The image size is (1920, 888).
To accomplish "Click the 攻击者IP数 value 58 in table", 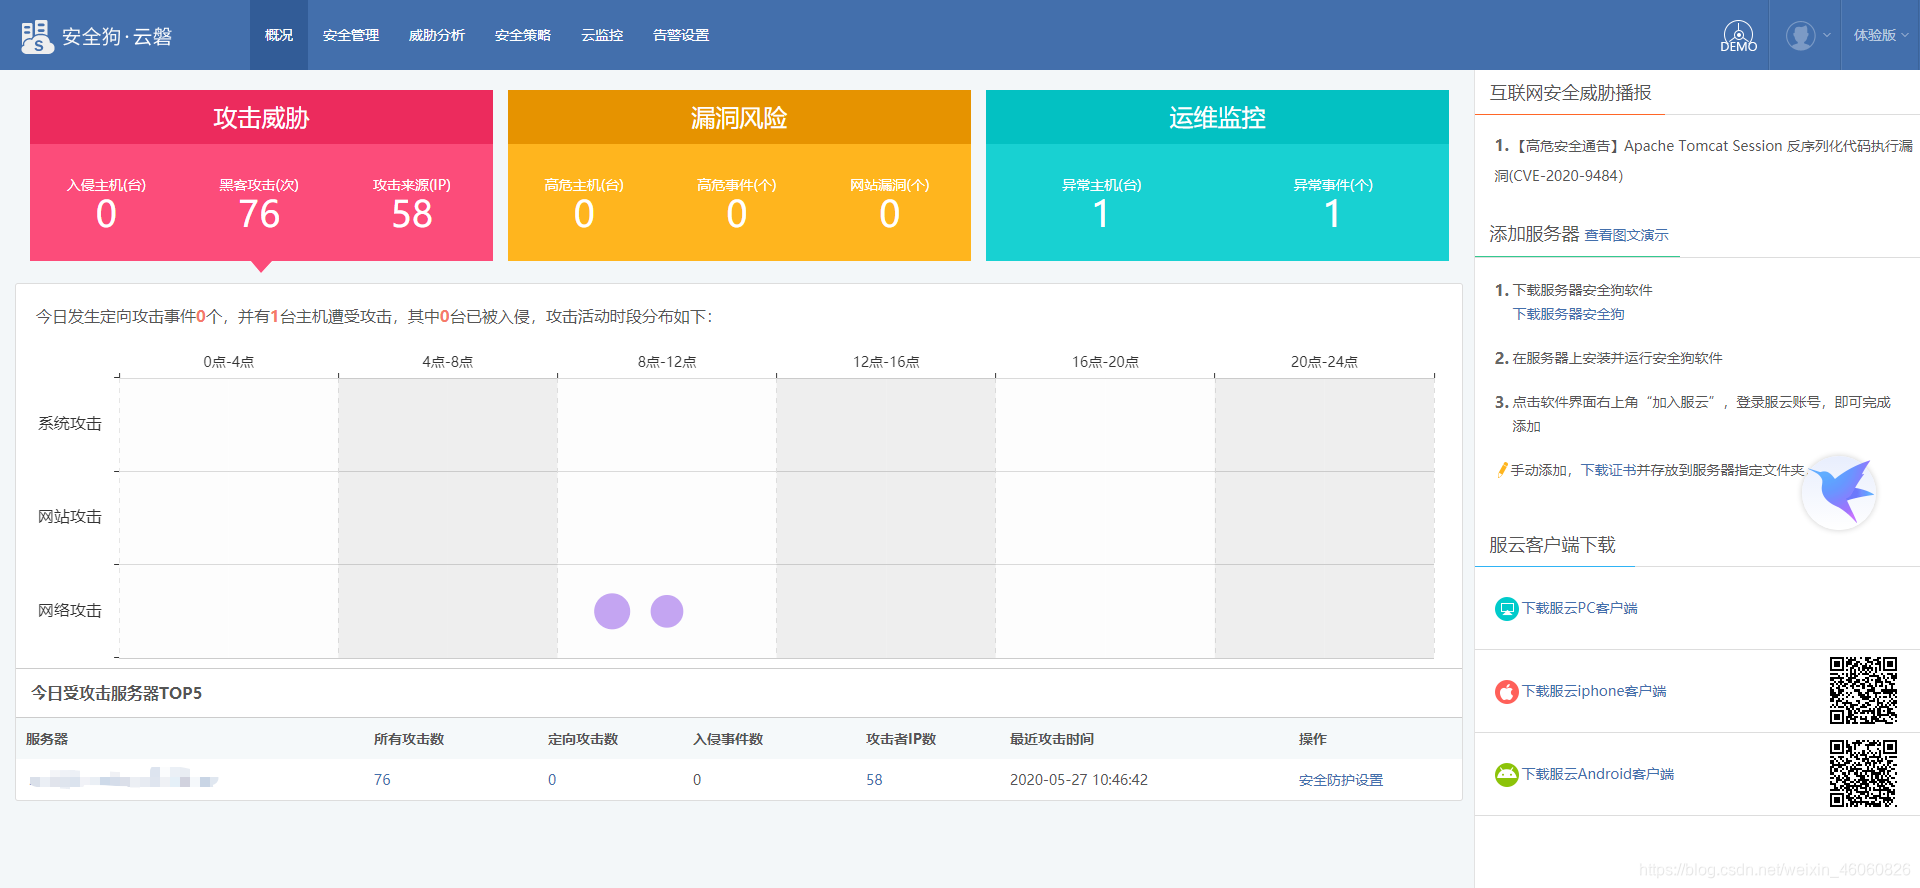I will pos(874,780).
